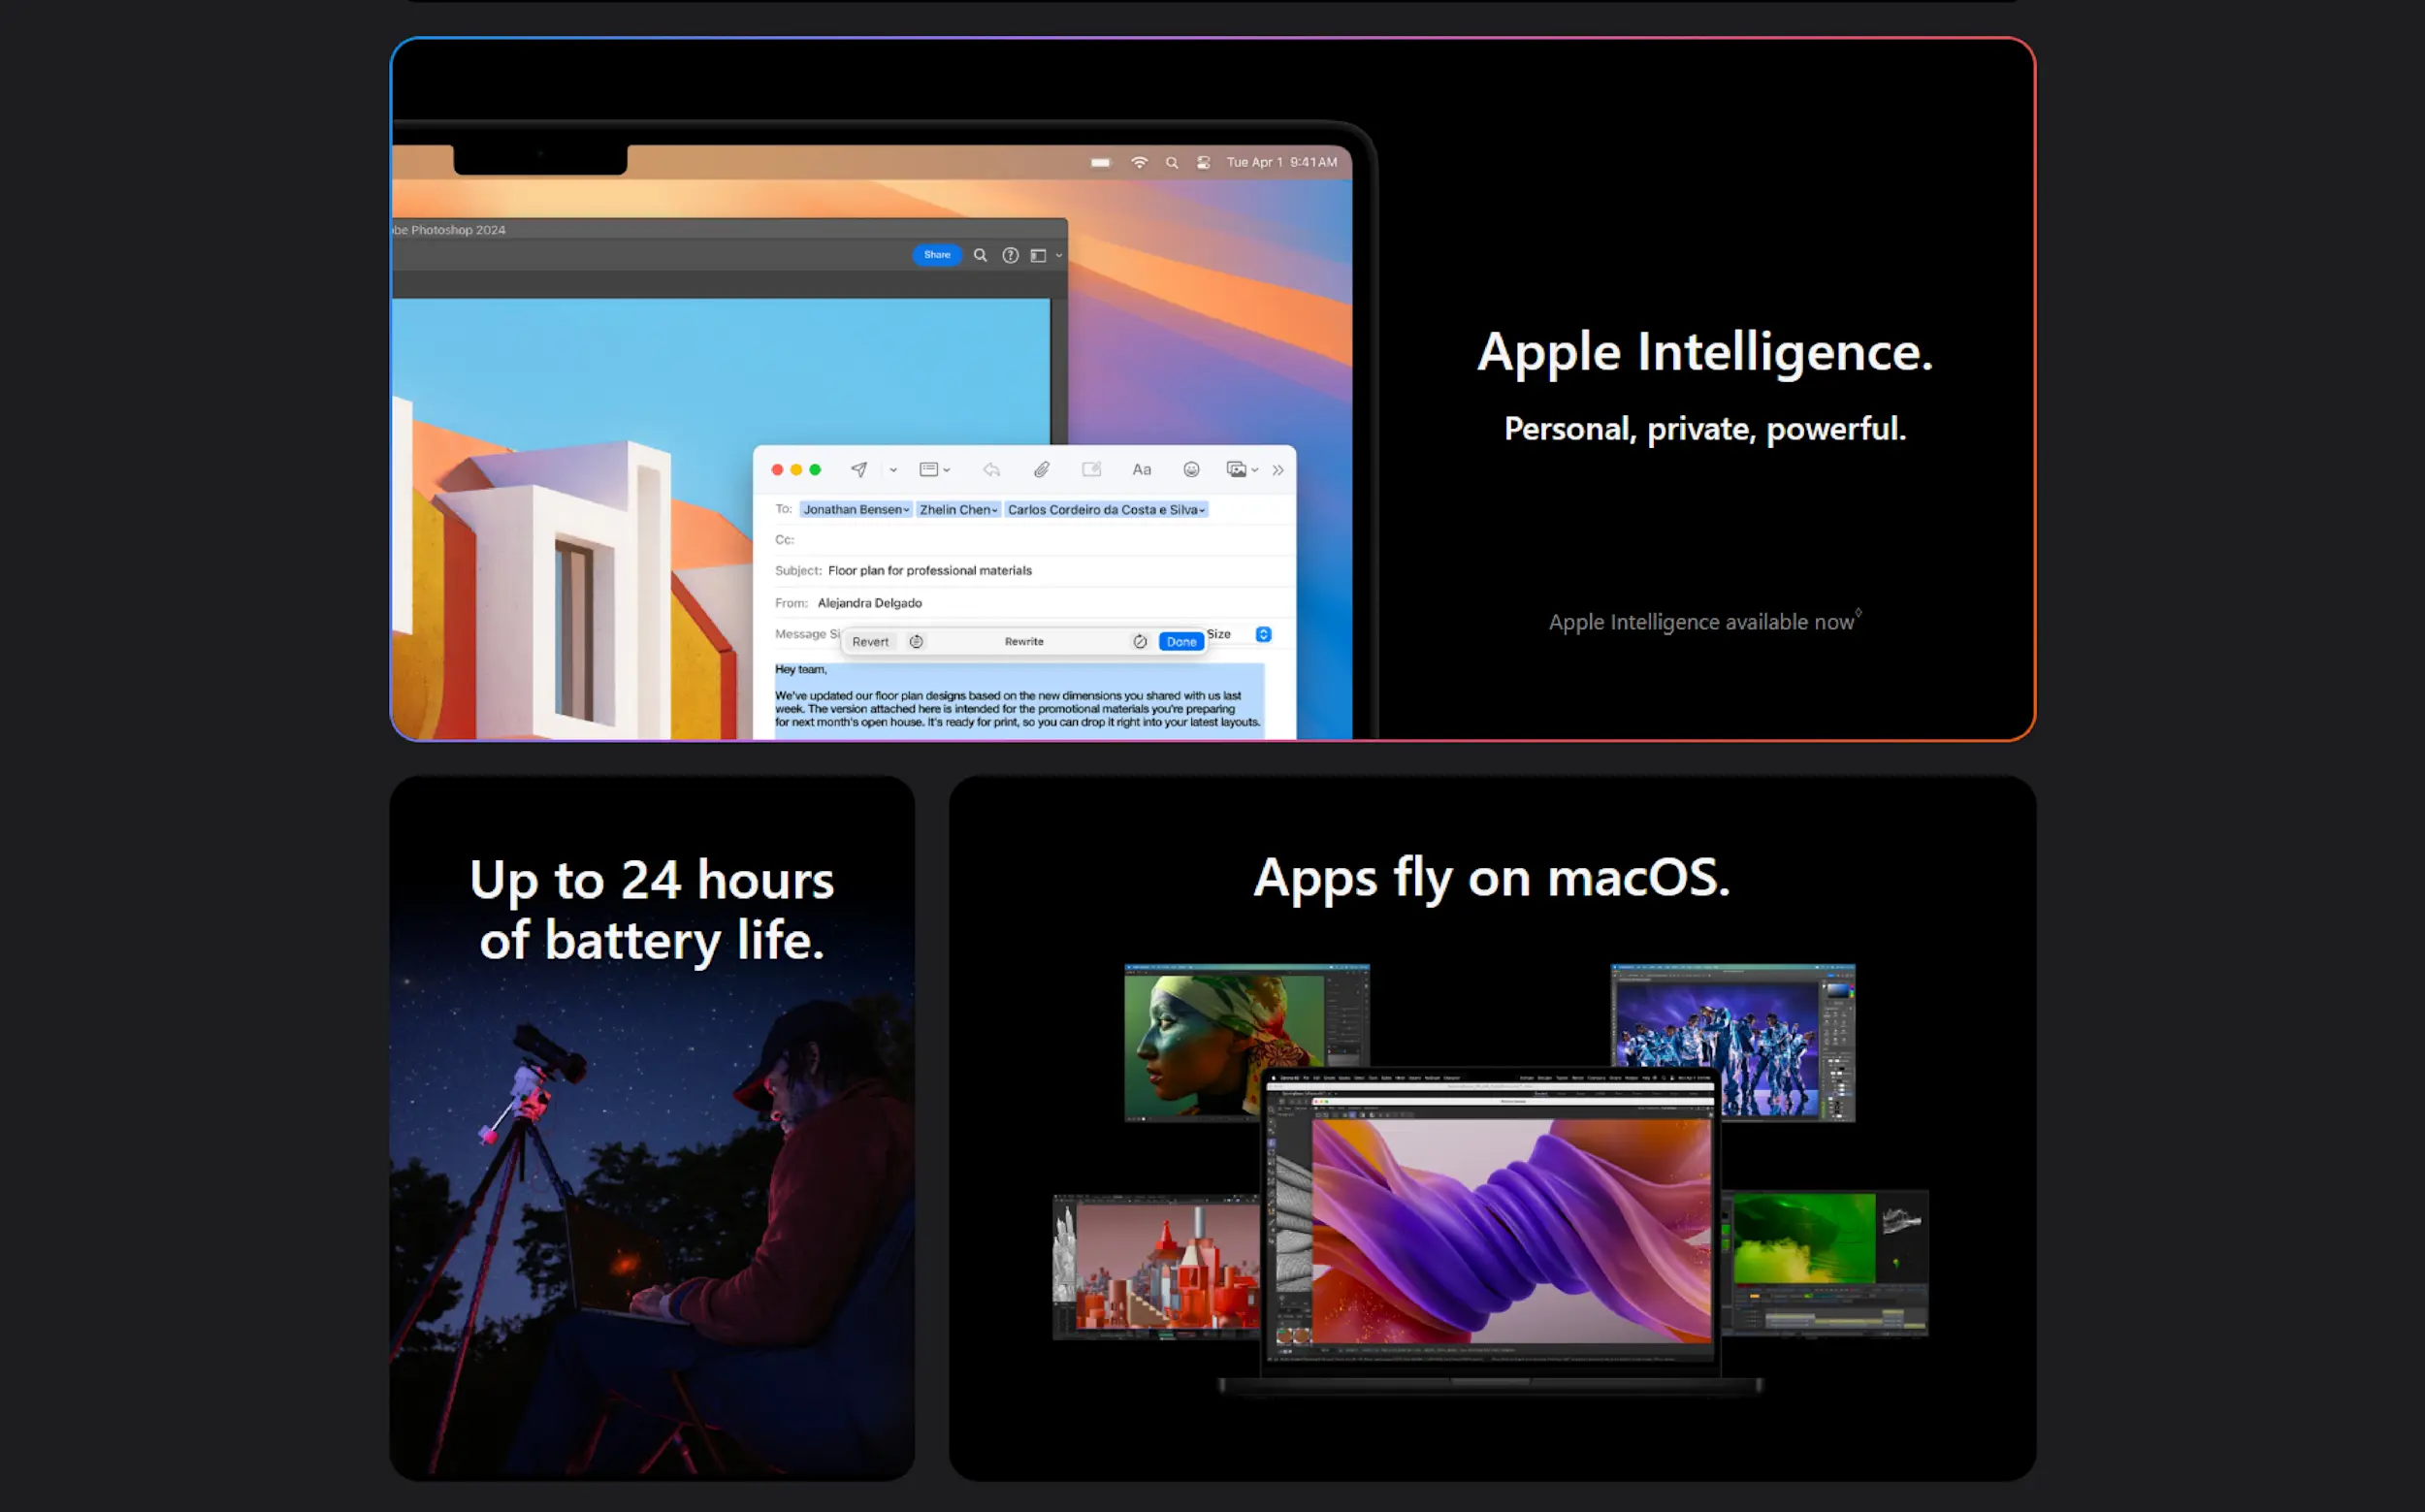The image size is (2425, 1512).
Task: Click the battery icon in the menu bar
Action: point(1100,163)
